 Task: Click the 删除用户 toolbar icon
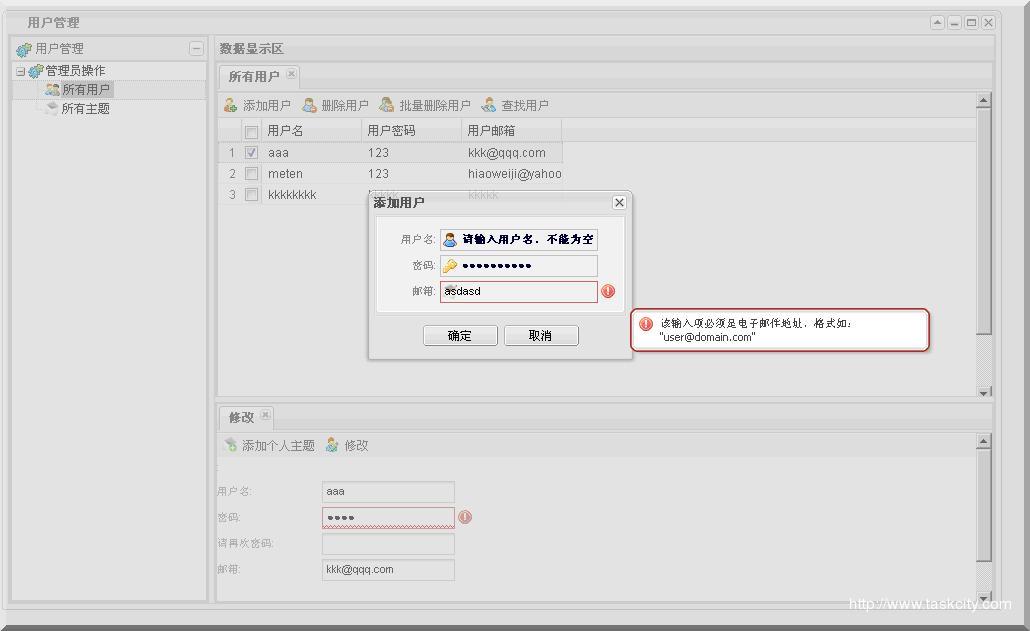click(x=310, y=105)
